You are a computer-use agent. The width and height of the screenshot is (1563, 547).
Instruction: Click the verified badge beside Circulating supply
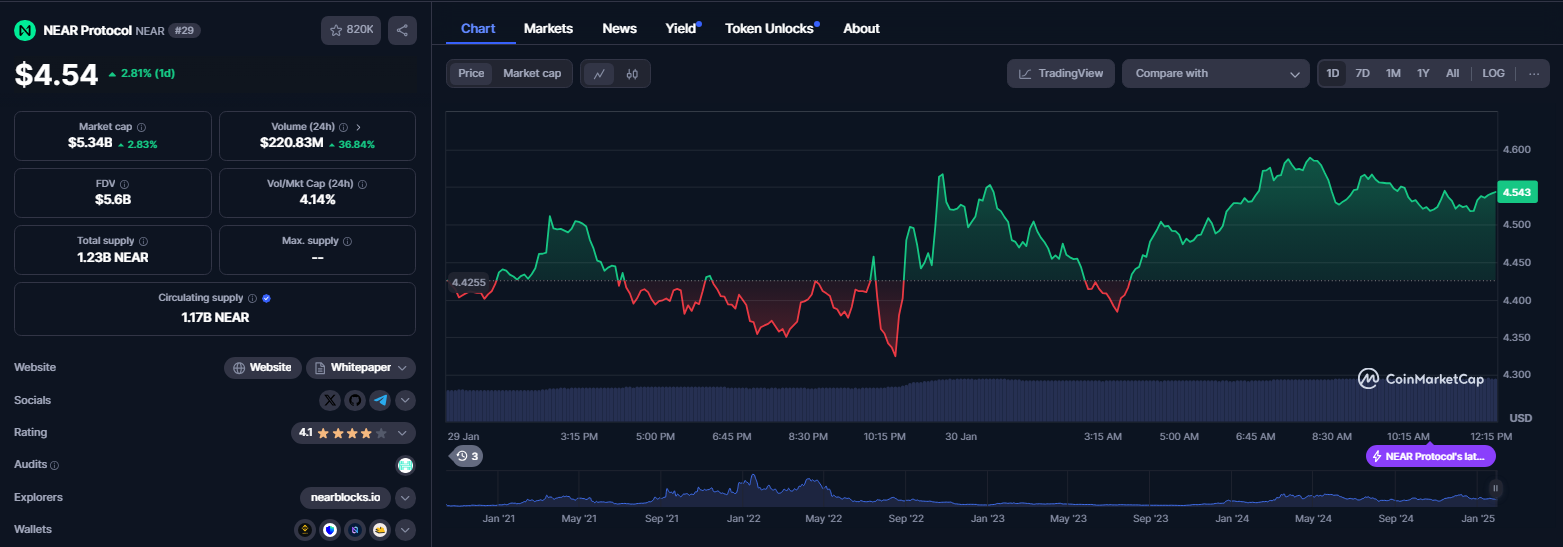point(267,298)
